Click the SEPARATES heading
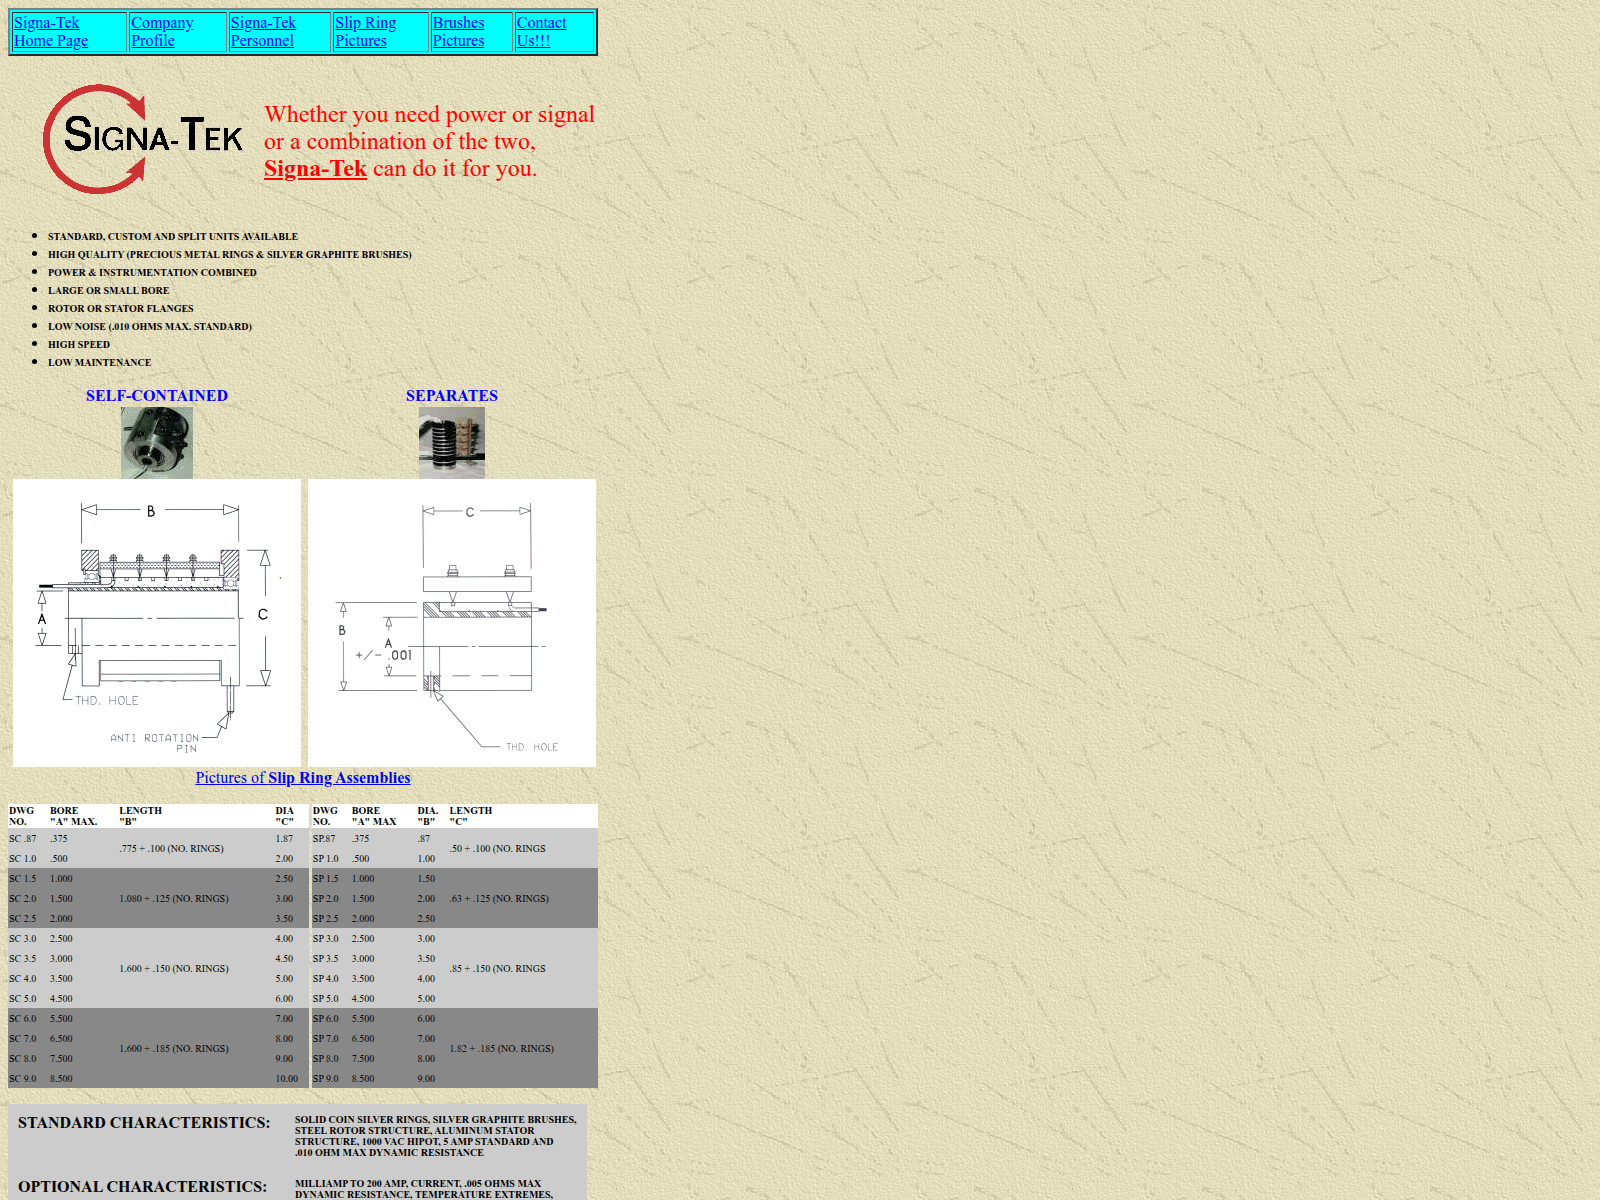Image resolution: width=1600 pixels, height=1200 pixels. [x=452, y=396]
